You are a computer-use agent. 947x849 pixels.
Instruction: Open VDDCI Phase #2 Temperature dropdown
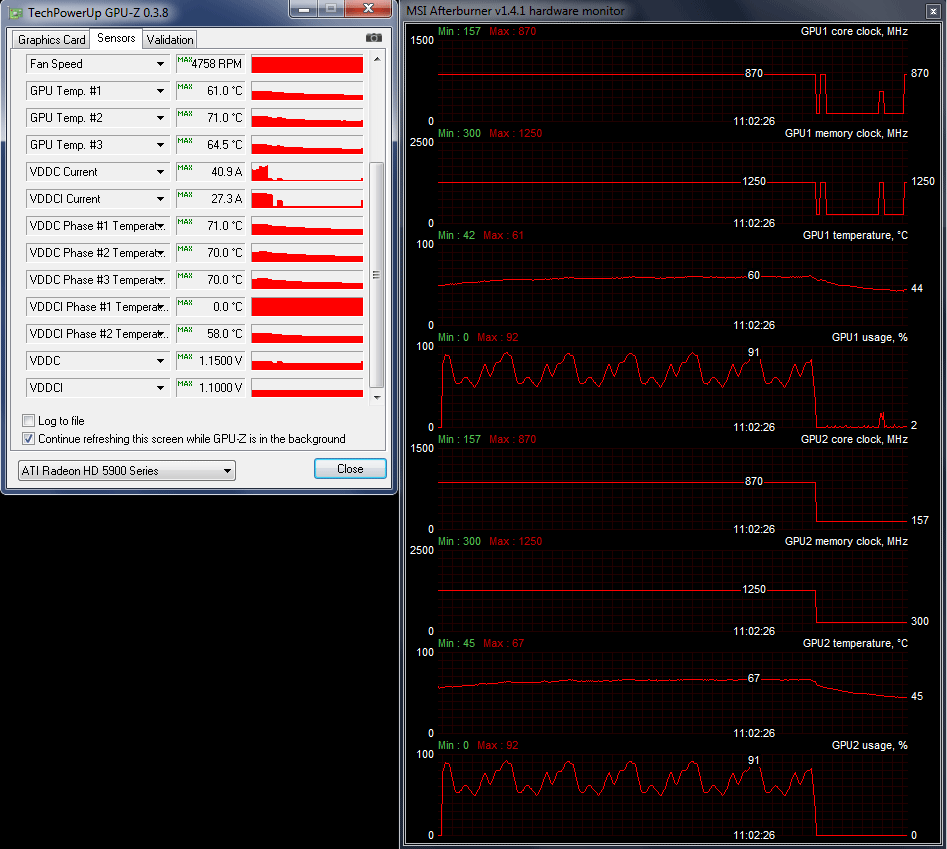(160, 334)
